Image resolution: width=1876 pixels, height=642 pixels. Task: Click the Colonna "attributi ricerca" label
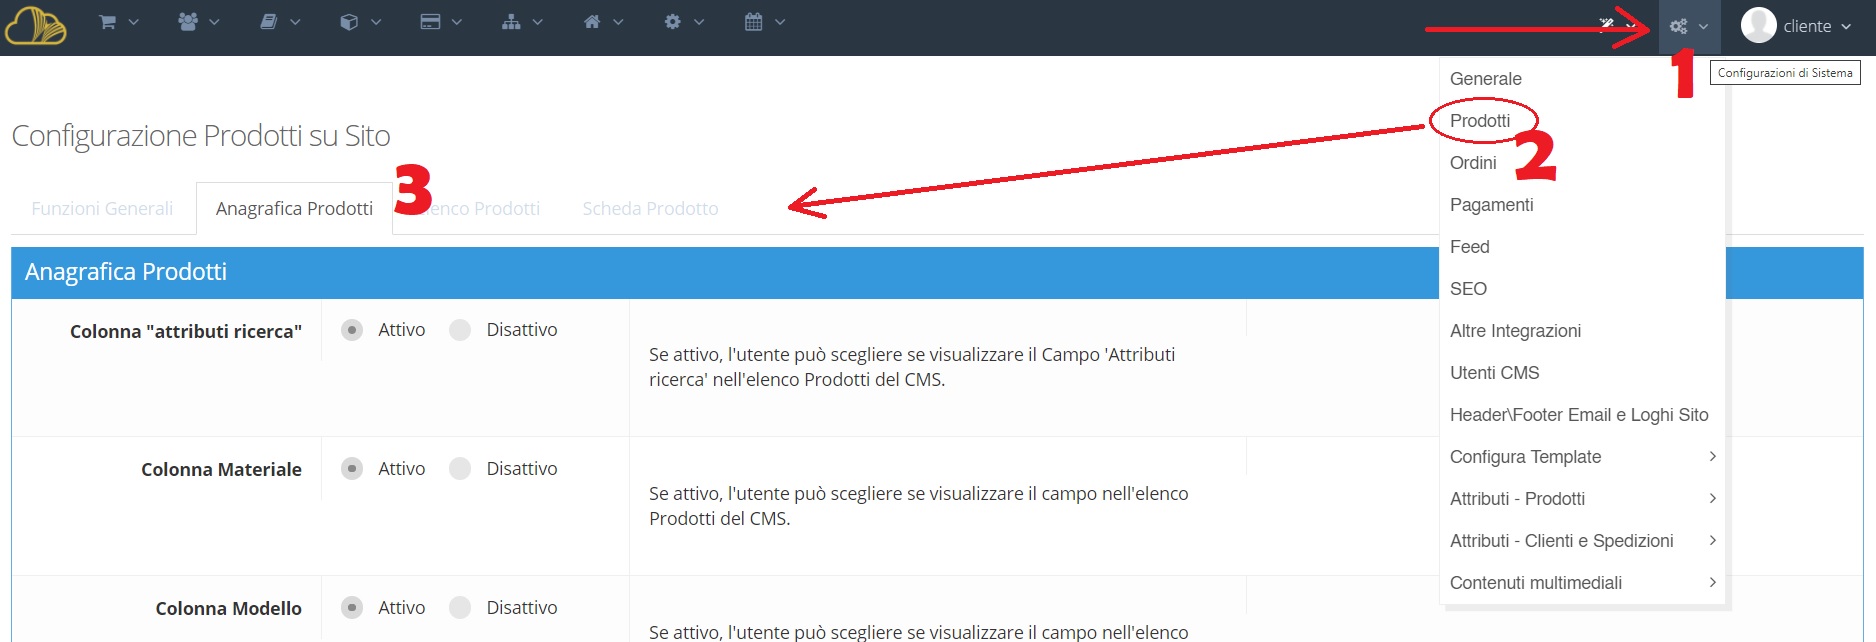coord(186,331)
